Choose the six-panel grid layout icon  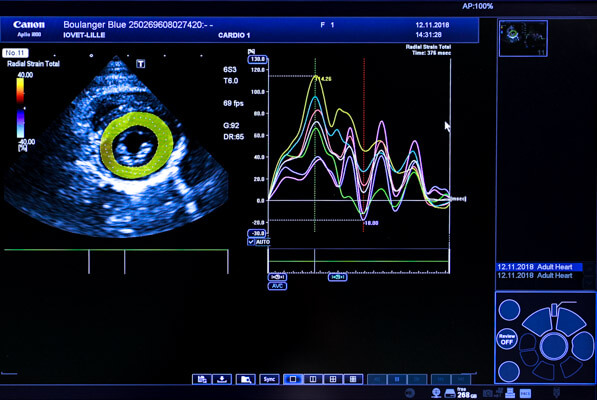[353, 379]
